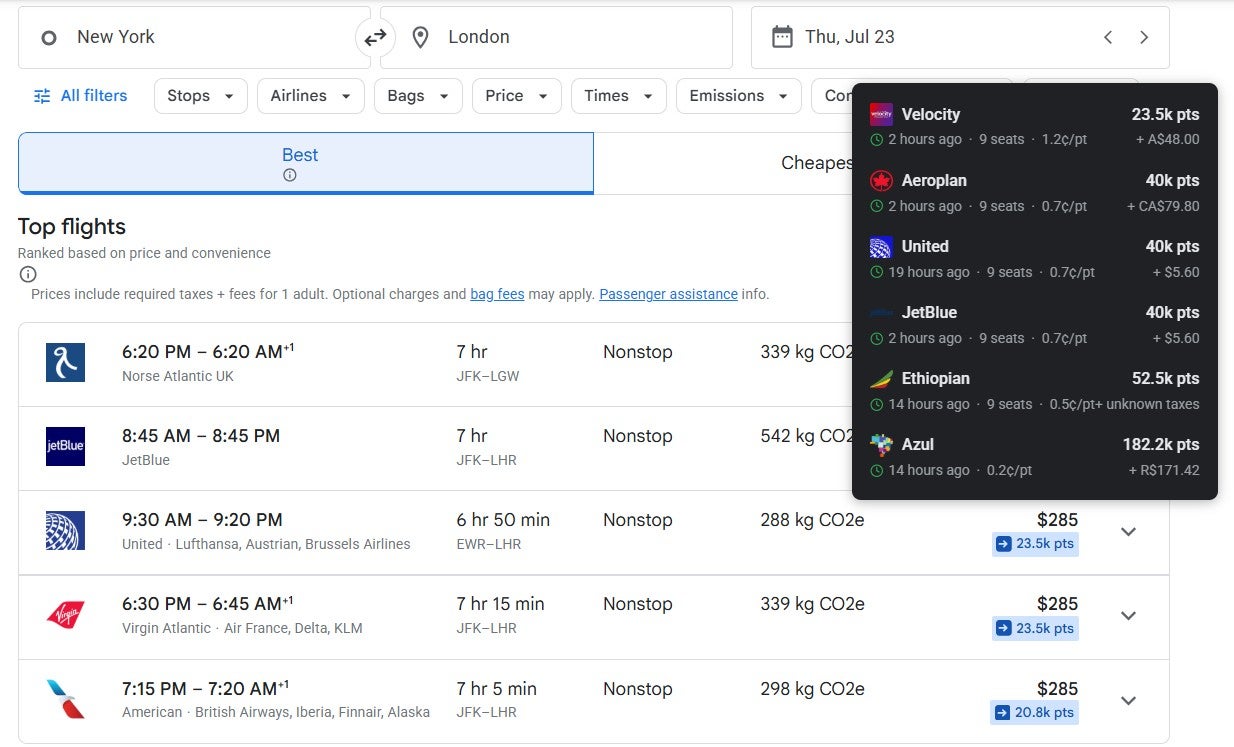Go to next day with right arrow
The height and width of the screenshot is (747, 1234).
[x=1144, y=37]
